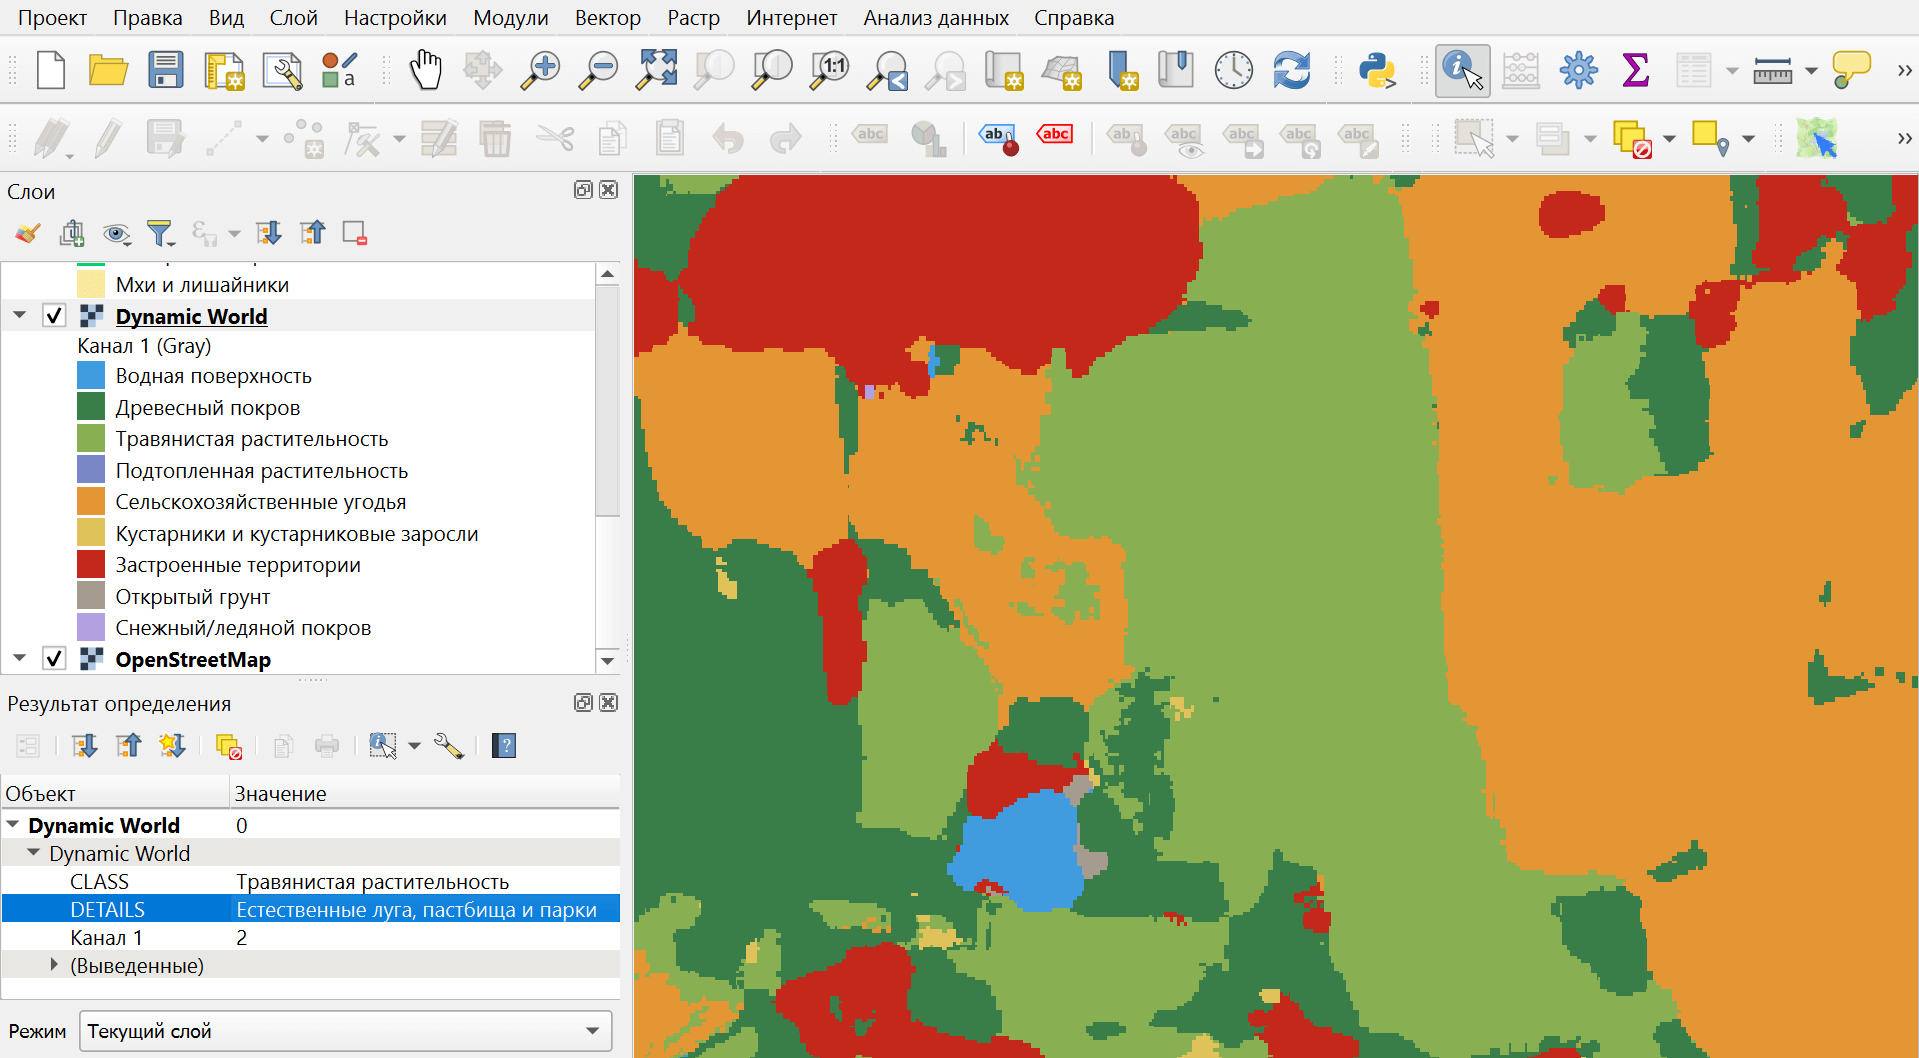
Task: Collapse top Dynamic World result node
Action: pyautogui.click(x=13, y=825)
